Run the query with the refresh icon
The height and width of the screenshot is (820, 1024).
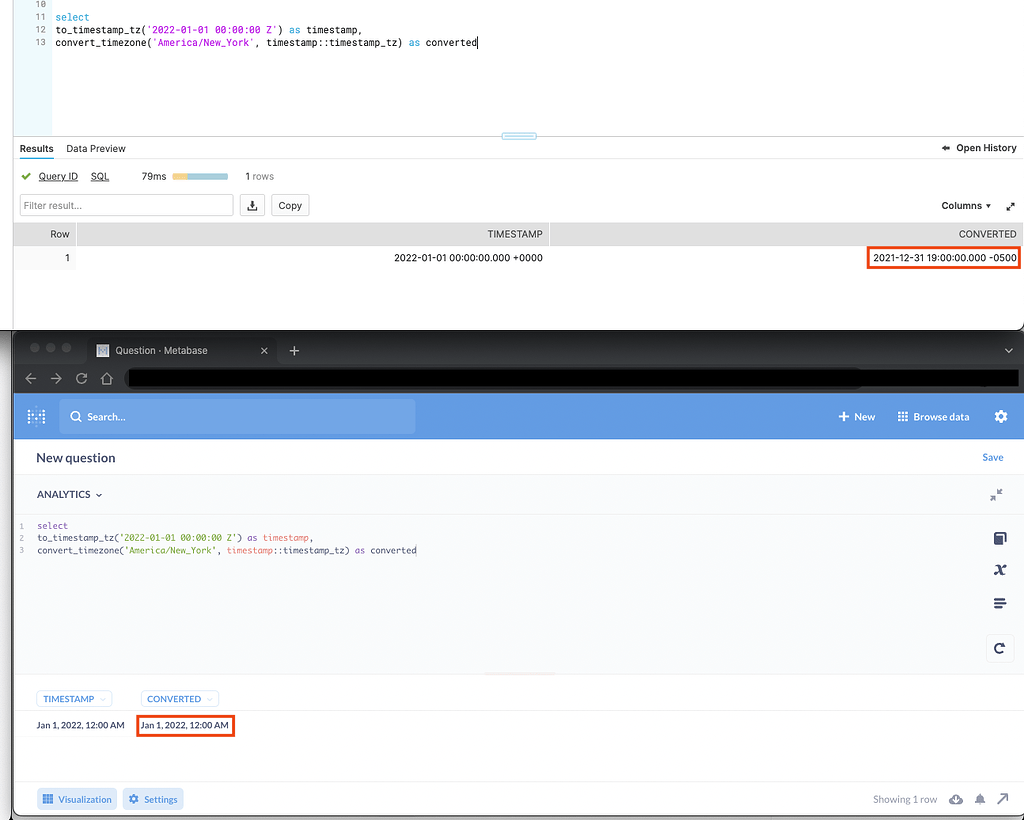pos(999,648)
